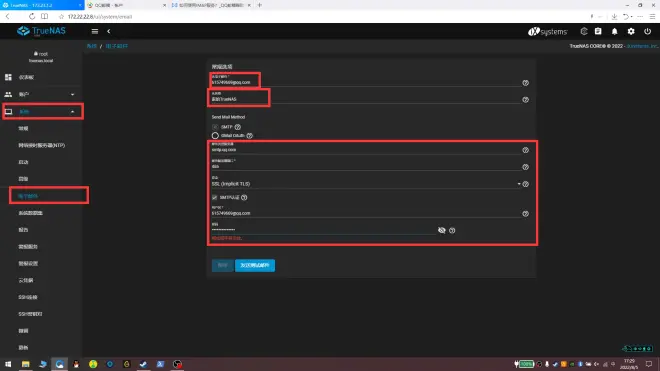This screenshot has height=371, width=660.
Task: Toggle the sidebar hamburger menu
Action: tap(95, 31)
